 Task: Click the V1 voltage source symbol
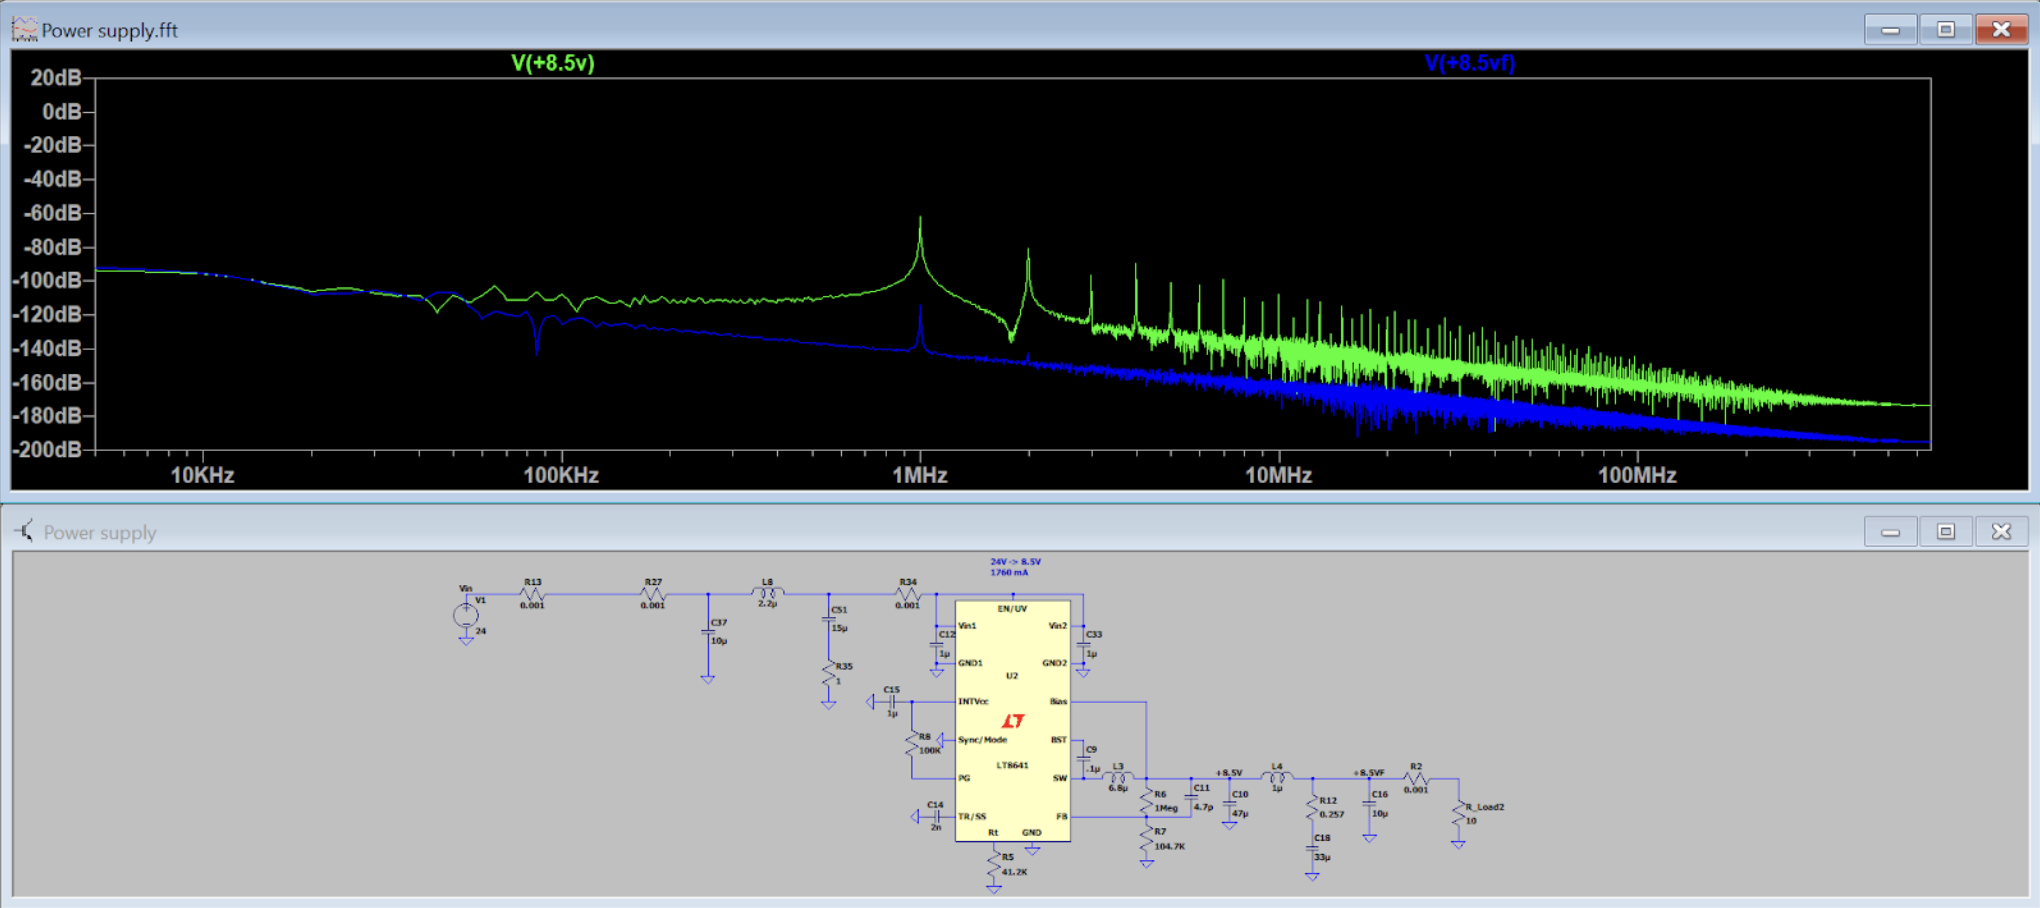click(466, 615)
